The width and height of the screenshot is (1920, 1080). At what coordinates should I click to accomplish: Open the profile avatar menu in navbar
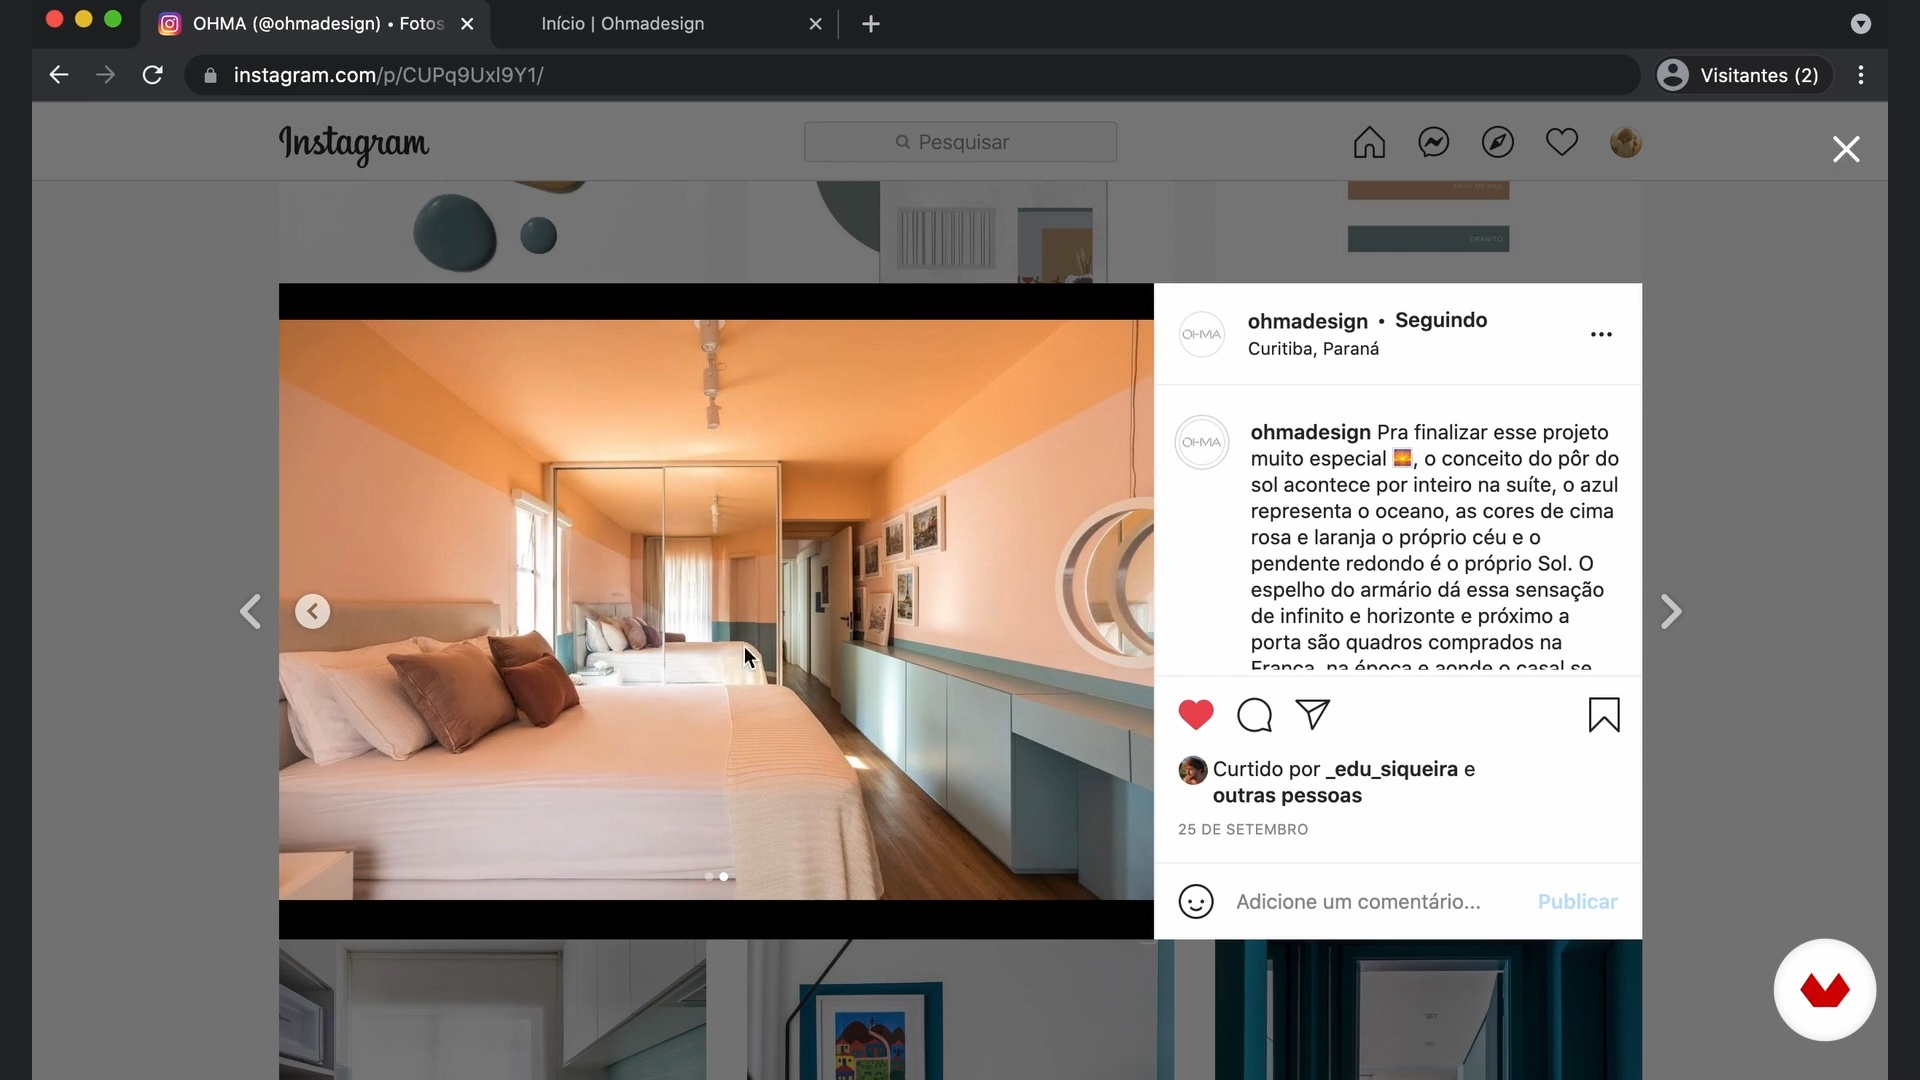point(1625,143)
